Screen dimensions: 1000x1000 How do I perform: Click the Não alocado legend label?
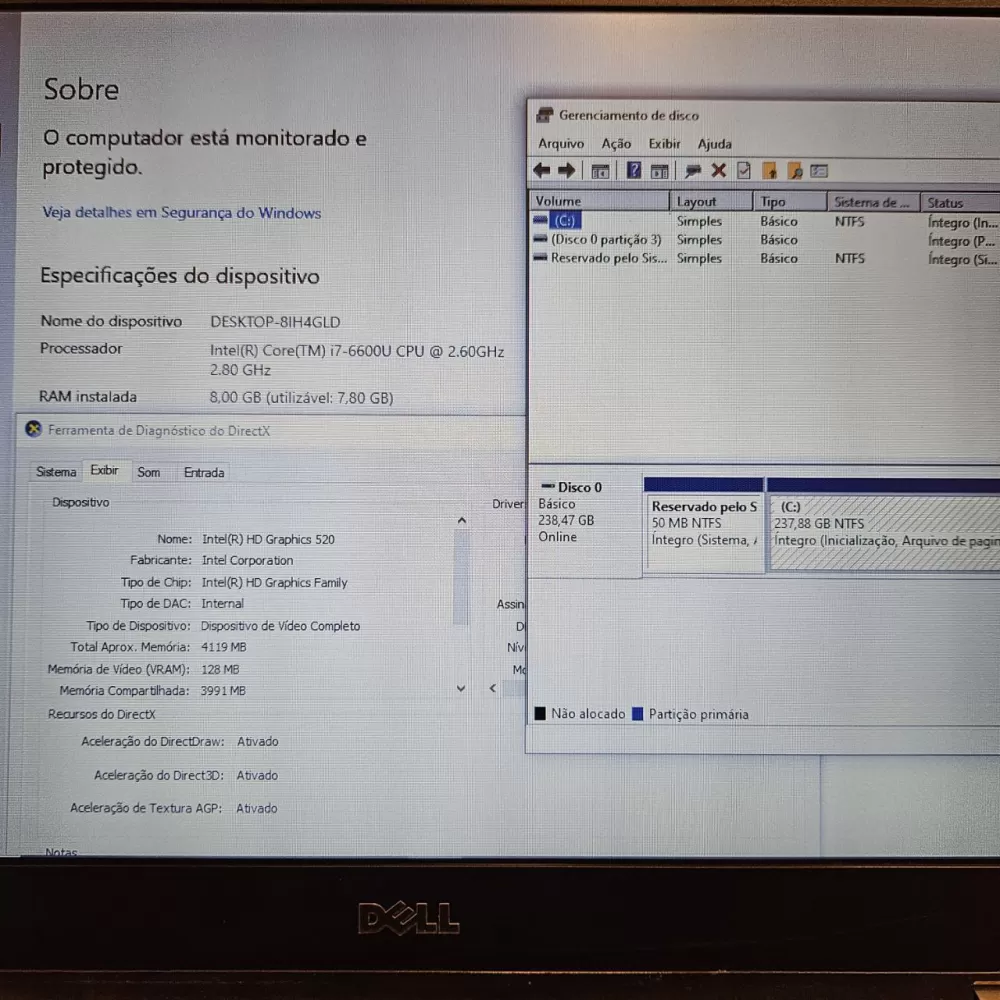(588, 714)
